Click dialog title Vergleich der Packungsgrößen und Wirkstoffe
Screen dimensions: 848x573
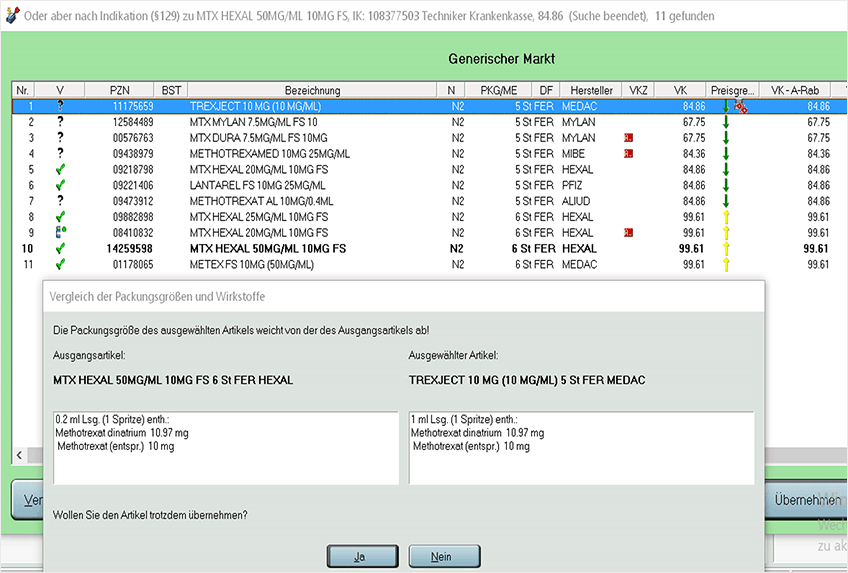pyautogui.click(x=157, y=296)
